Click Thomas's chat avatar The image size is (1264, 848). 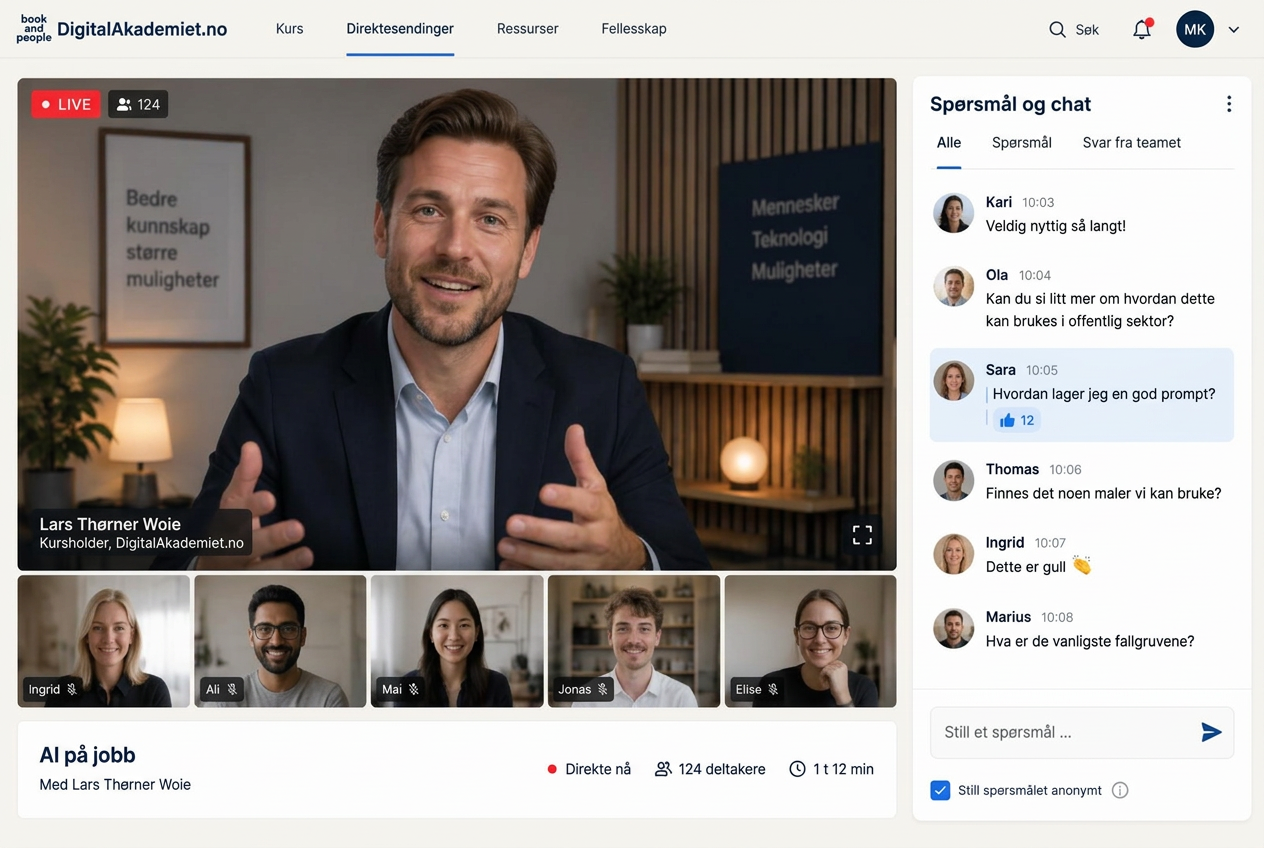[x=954, y=480]
